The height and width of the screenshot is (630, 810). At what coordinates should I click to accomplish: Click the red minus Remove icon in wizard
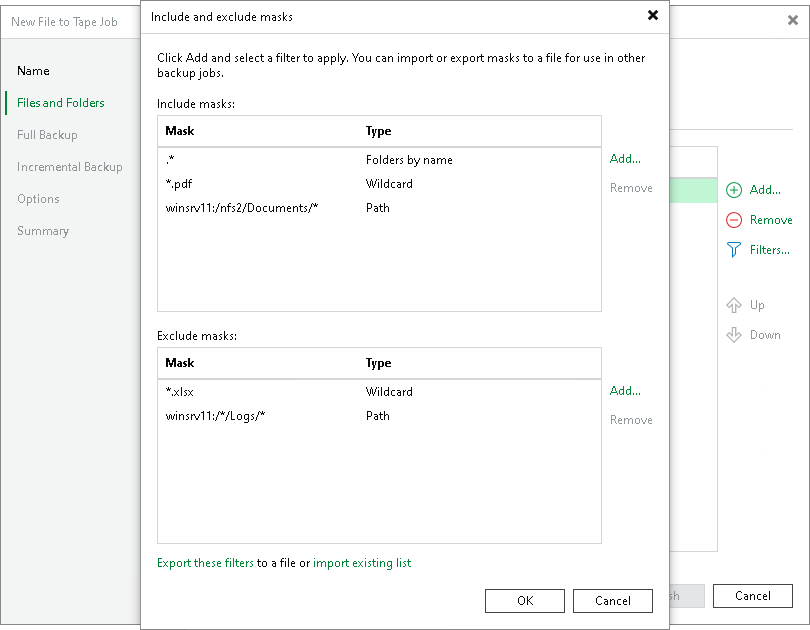pyautogui.click(x=734, y=220)
